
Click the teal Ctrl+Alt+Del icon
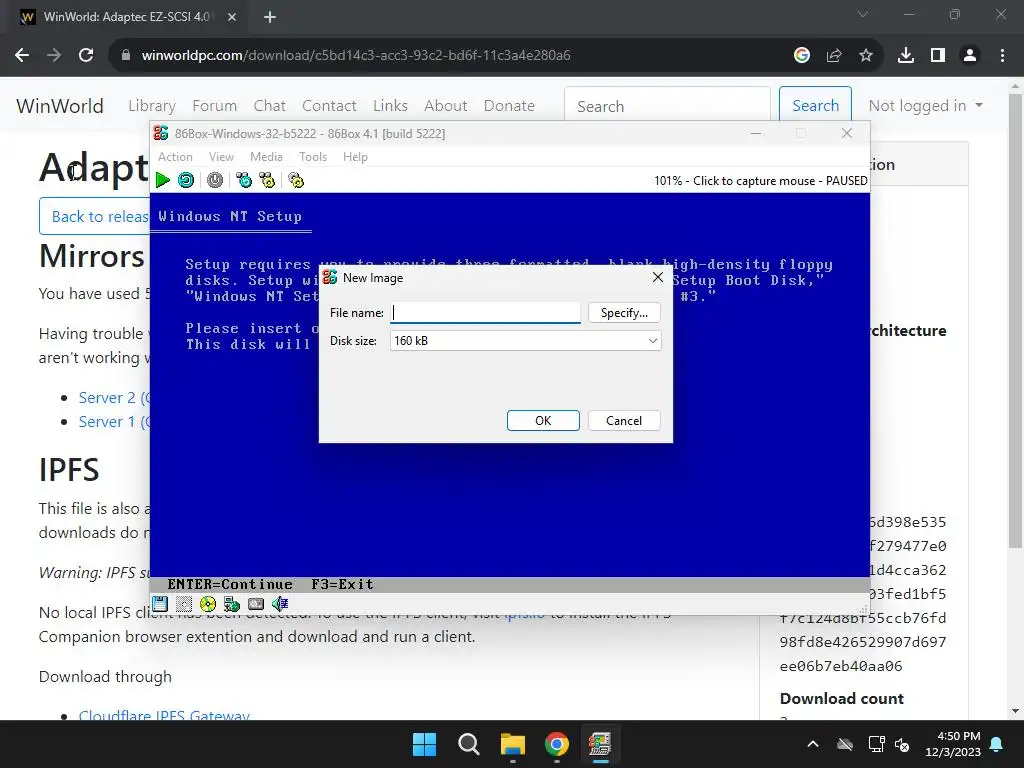click(244, 180)
